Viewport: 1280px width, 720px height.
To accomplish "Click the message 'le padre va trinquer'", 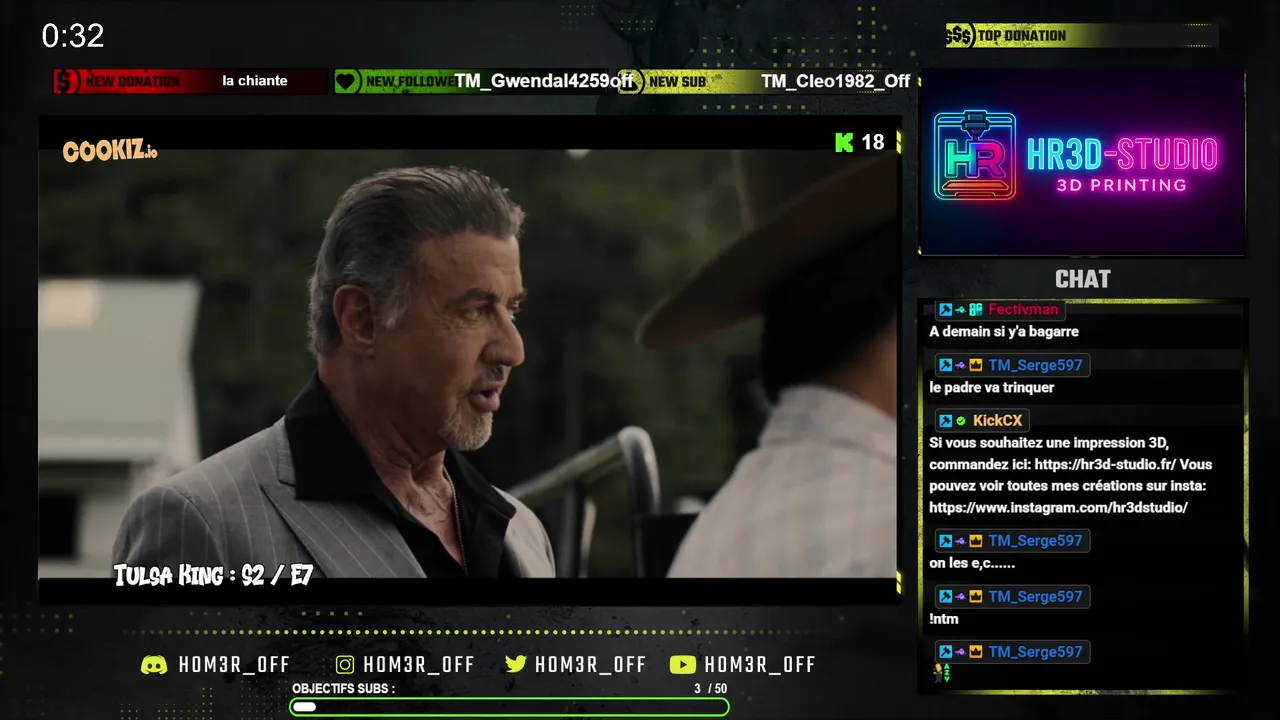I will [x=992, y=387].
